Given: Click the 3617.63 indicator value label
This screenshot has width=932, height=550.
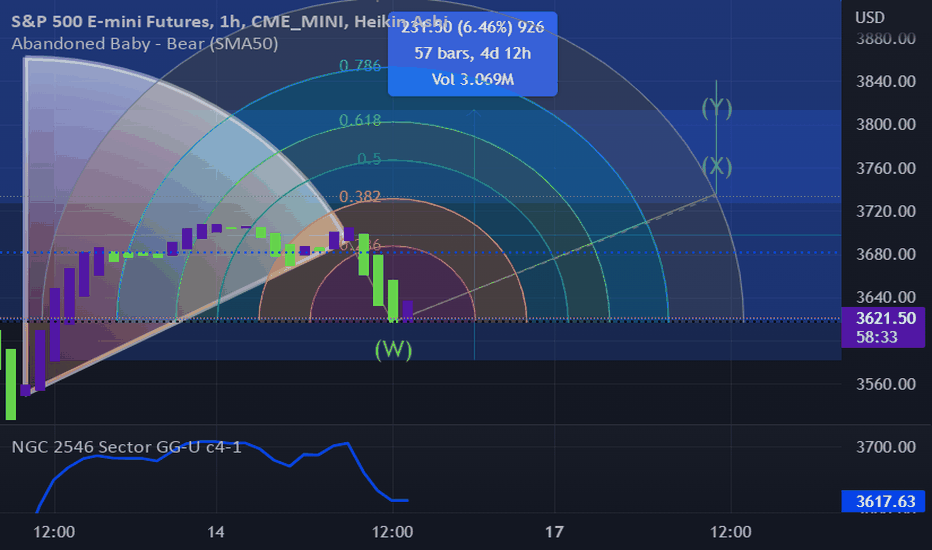Looking at the screenshot, I should 885,501.
